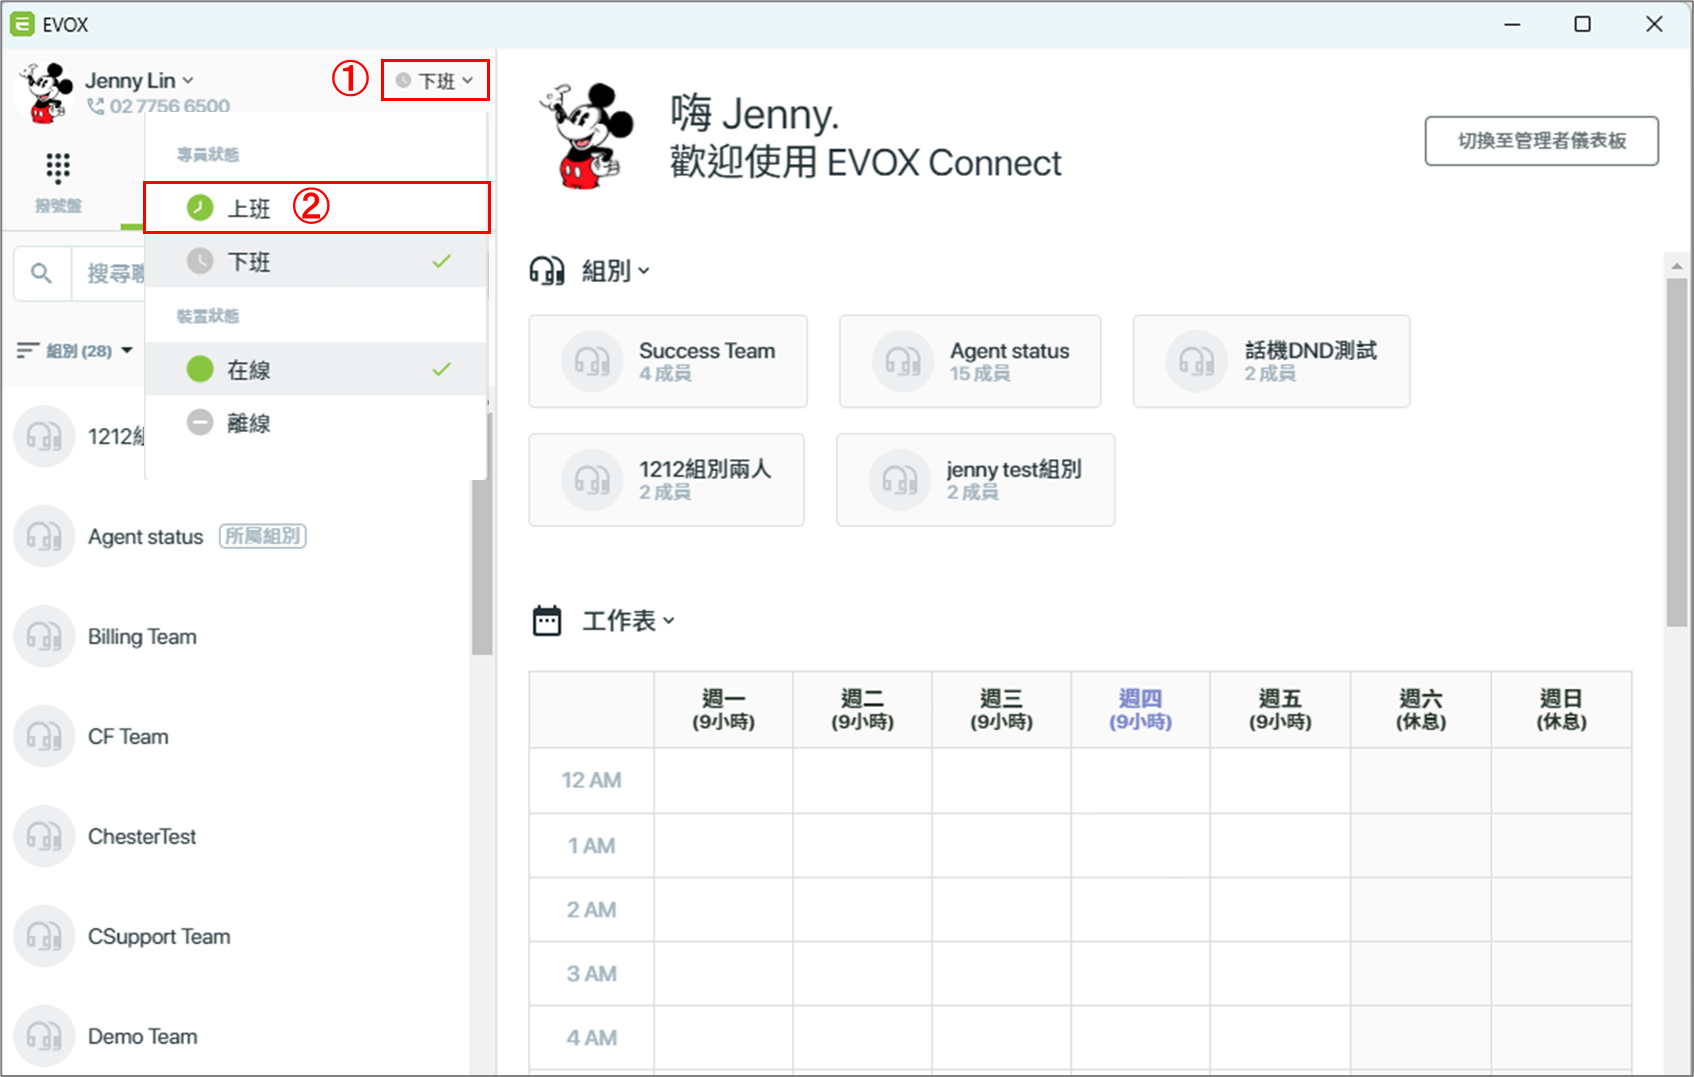Set device status to 離線
Image resolution: width=1694 pixels, height=1077 pixels.
[x=317, y=423]
